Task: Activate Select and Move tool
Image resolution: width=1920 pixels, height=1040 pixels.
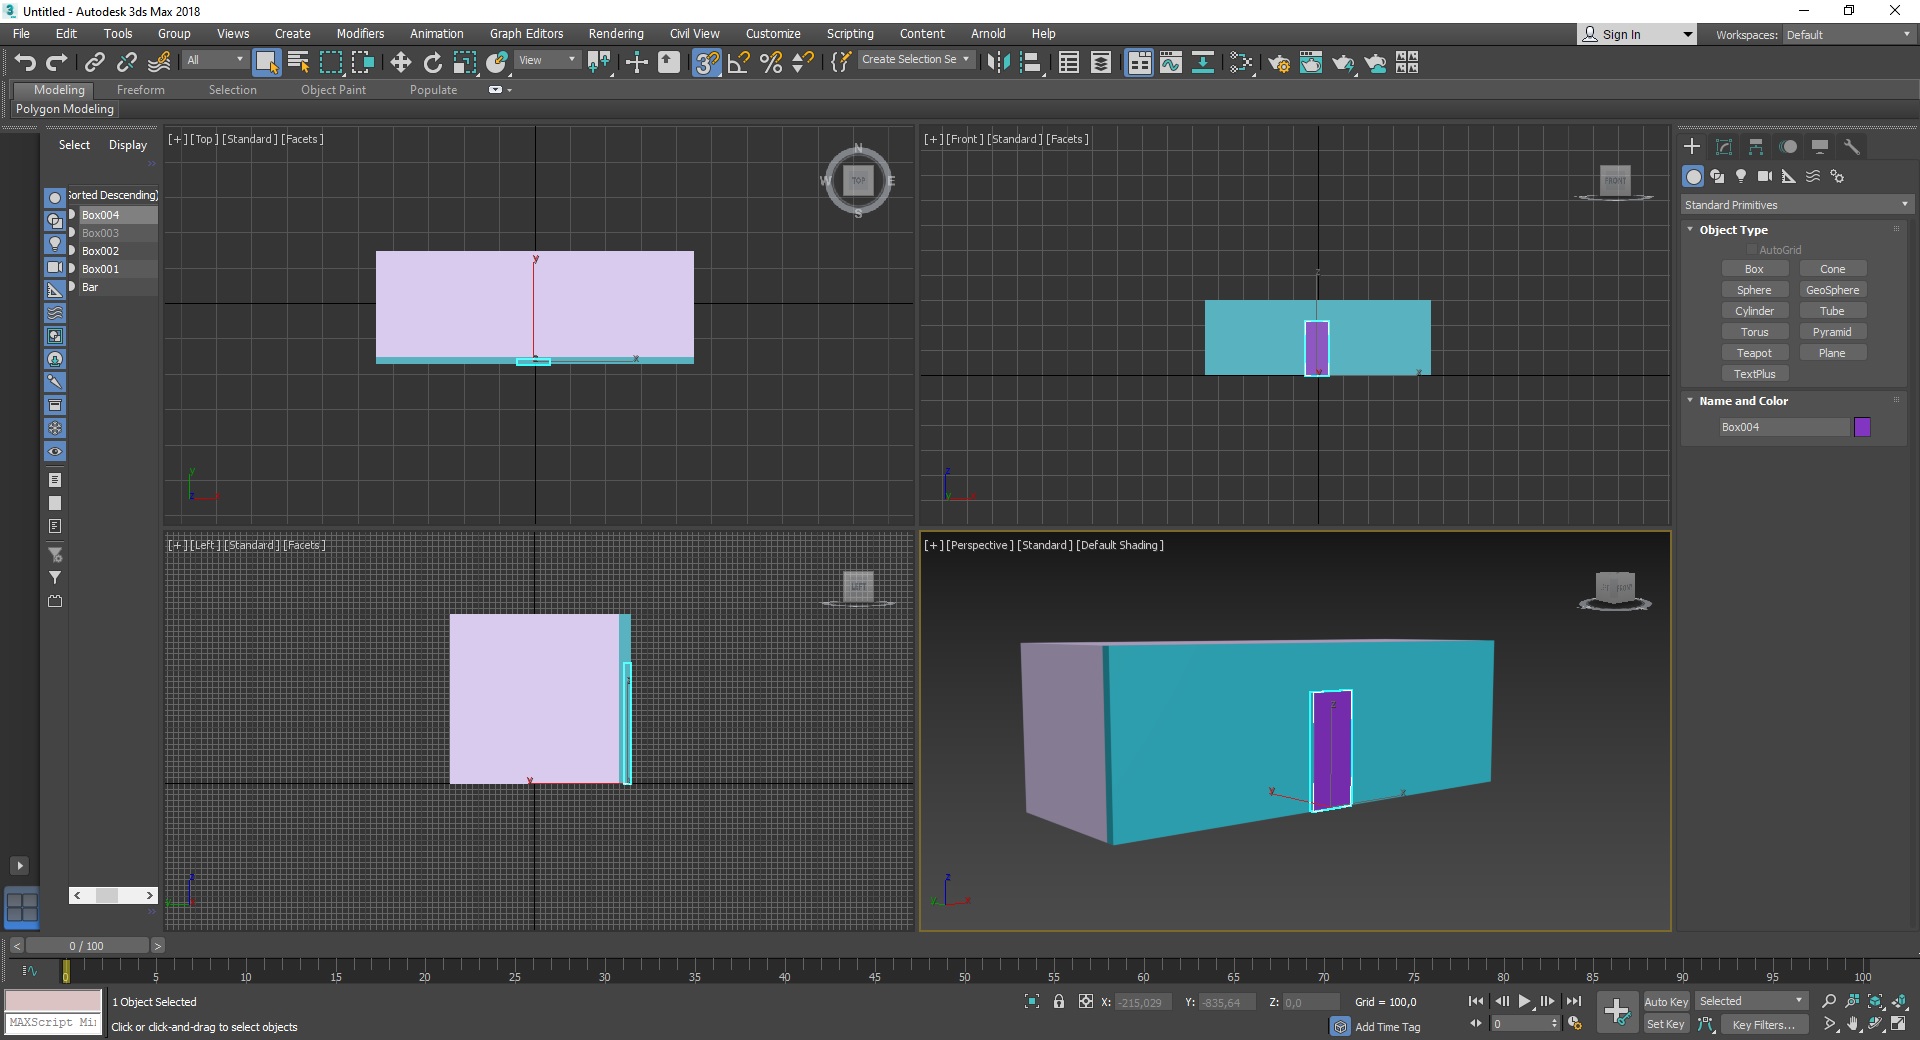Action: (x=400, y=63)
